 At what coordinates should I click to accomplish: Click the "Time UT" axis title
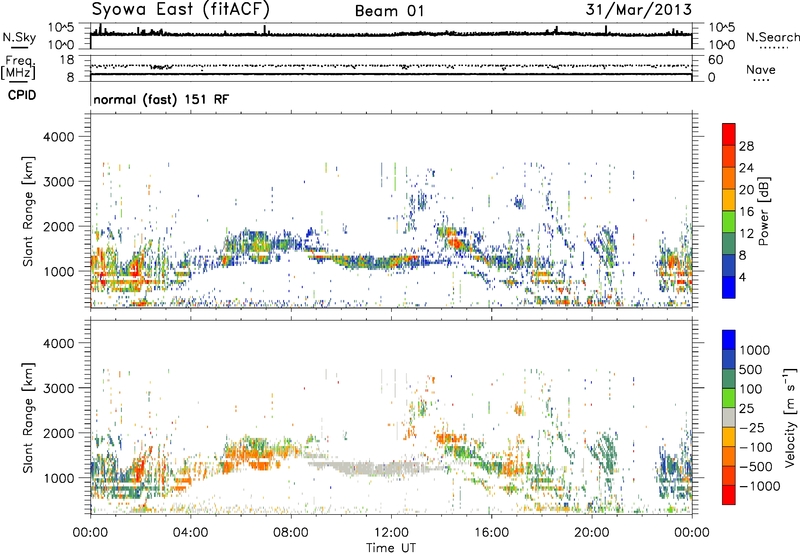pos(391,548)
